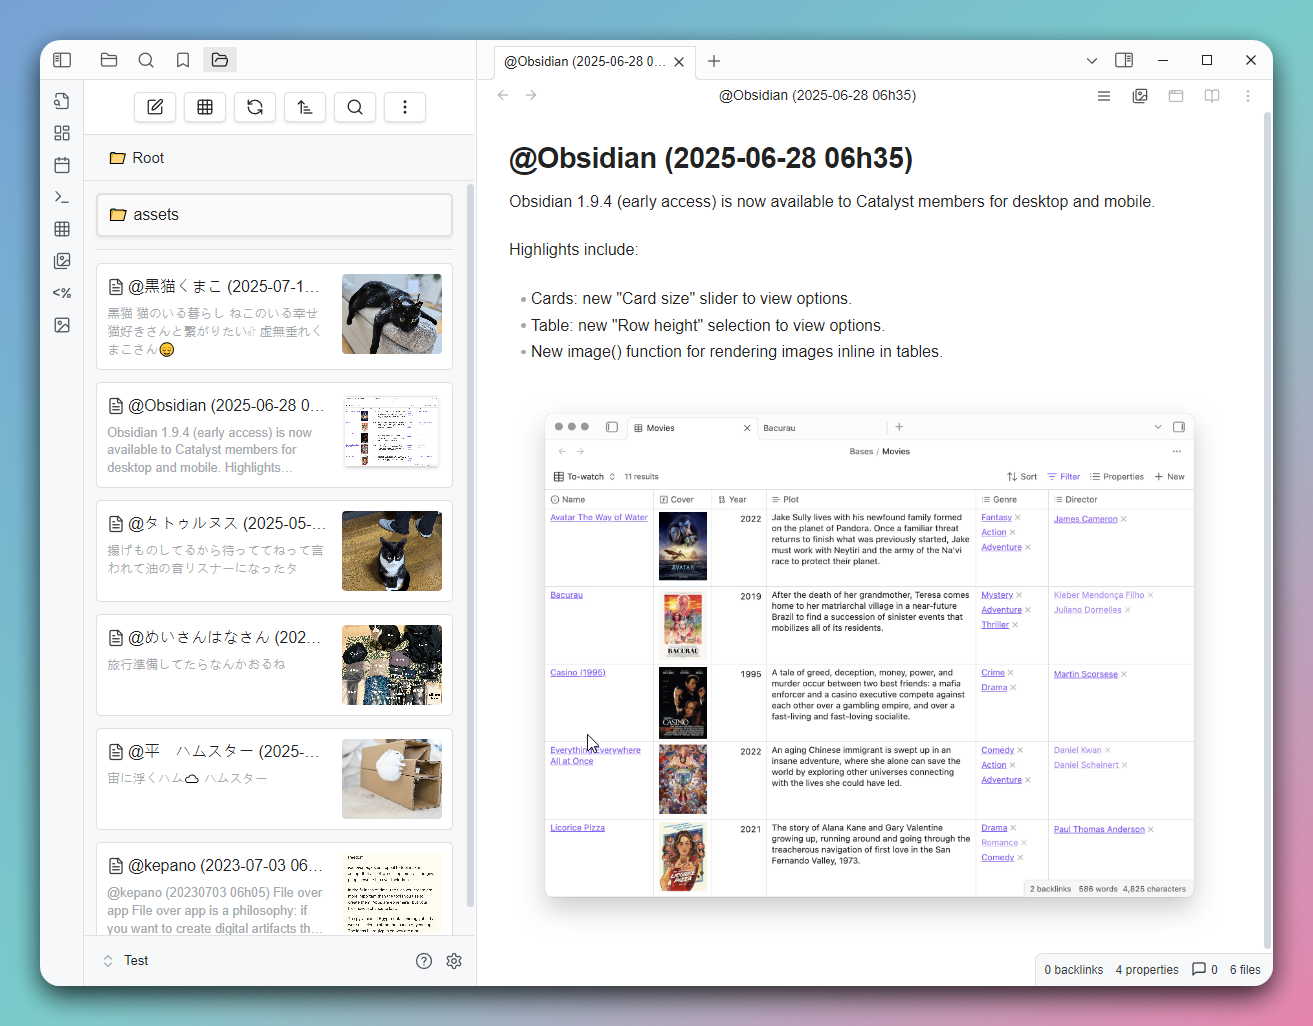Open the @平 ハムスター note card
This screenshot has width=1313, height=1026.
coord(274,779)
